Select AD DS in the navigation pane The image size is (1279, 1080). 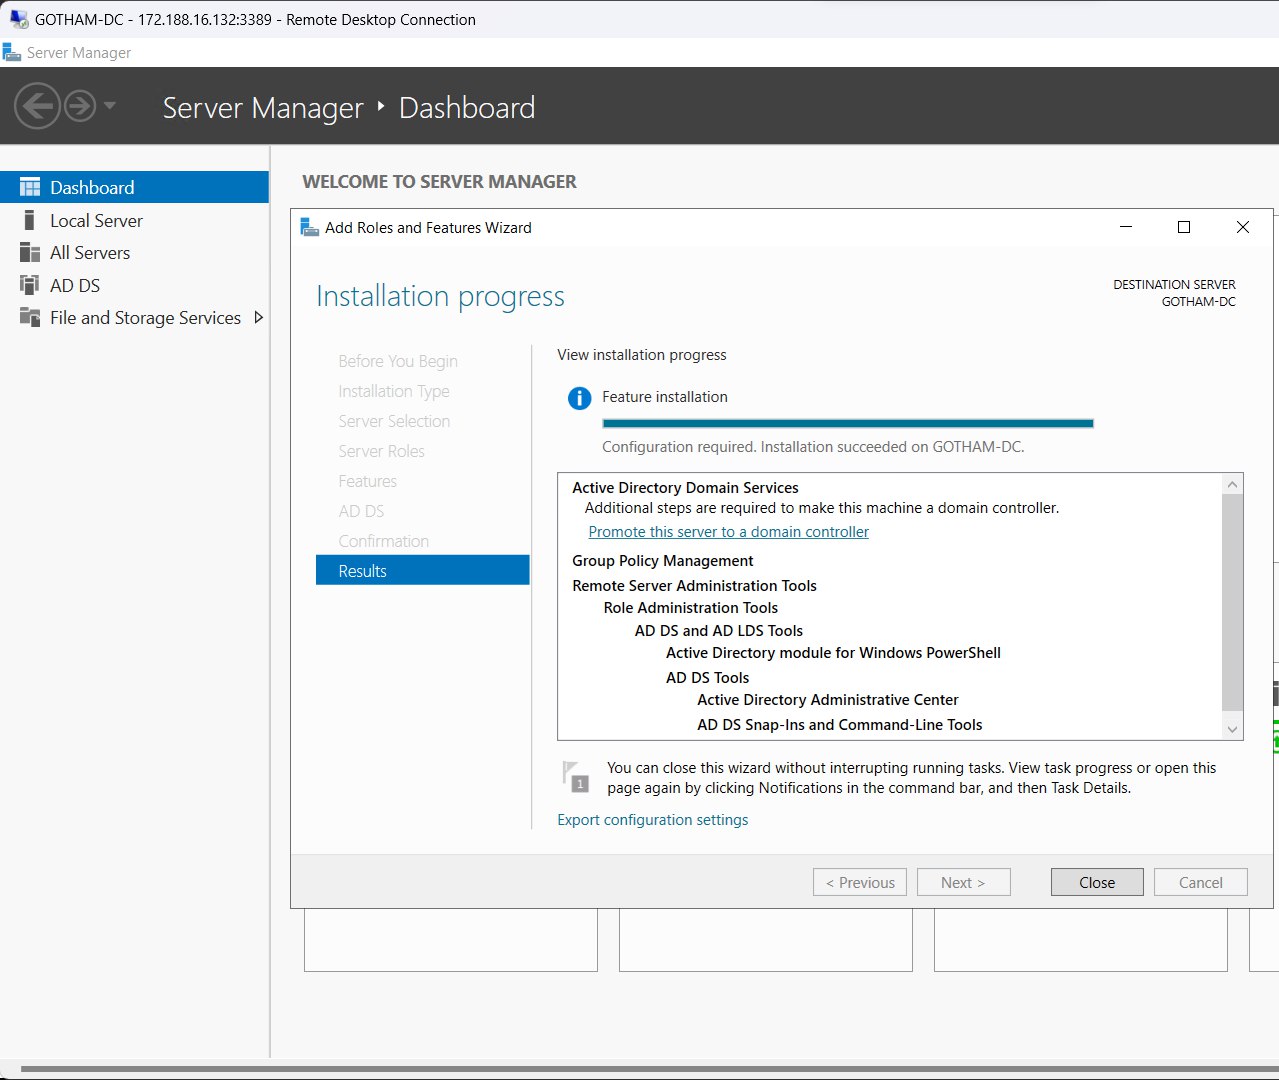point(75,285)
